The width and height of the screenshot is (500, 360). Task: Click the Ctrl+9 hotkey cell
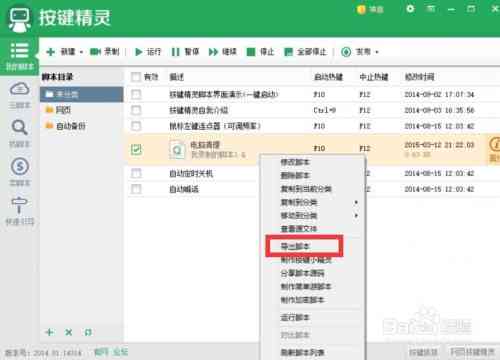[x=325, y=110]
